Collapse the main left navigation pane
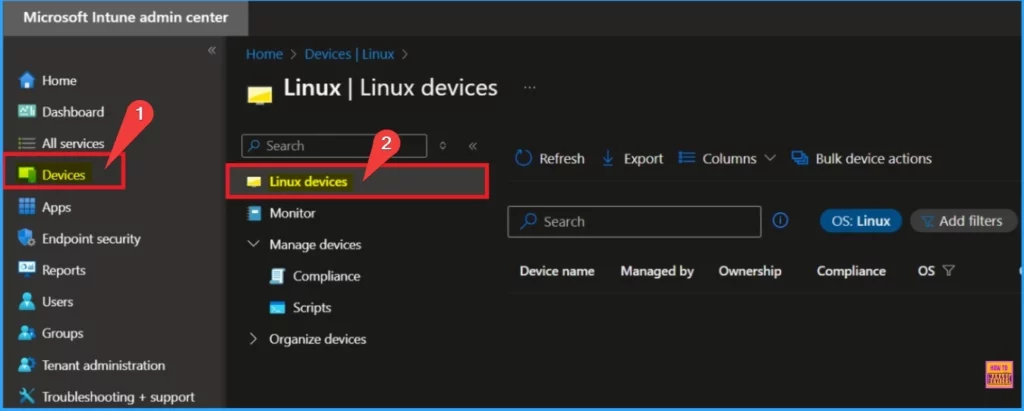The width and height of the screenshot is (1024, 411). pyautogui.click(x=212, y=50)
